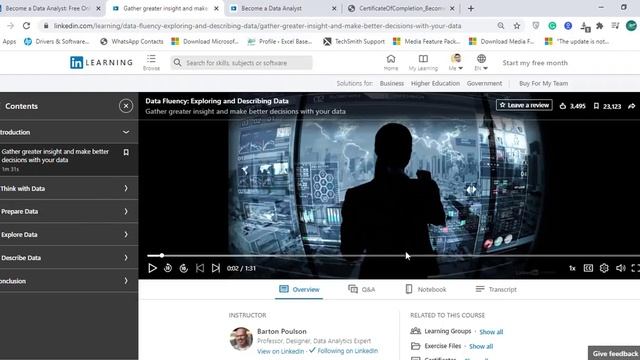The image size is (640, 360).
Task: Go to previous video
Action: [200, 268]
